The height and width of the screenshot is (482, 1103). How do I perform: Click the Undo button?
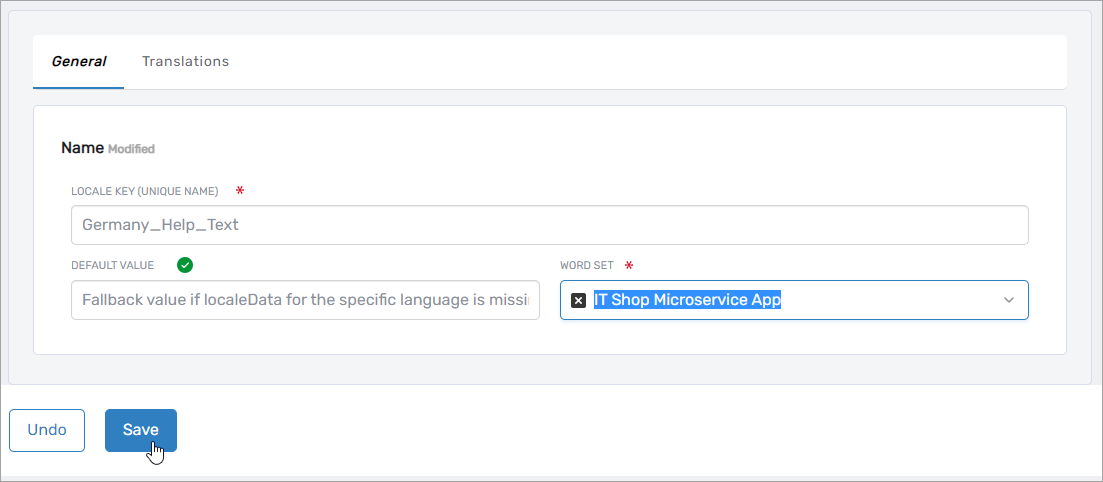tap(47, 430)
